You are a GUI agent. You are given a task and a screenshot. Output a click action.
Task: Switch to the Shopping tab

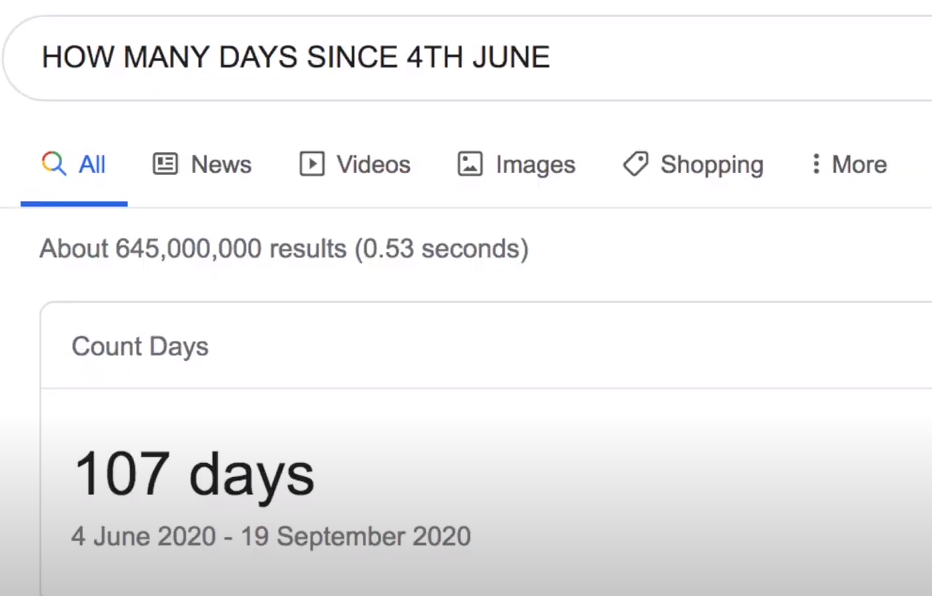tap(693, 165)
